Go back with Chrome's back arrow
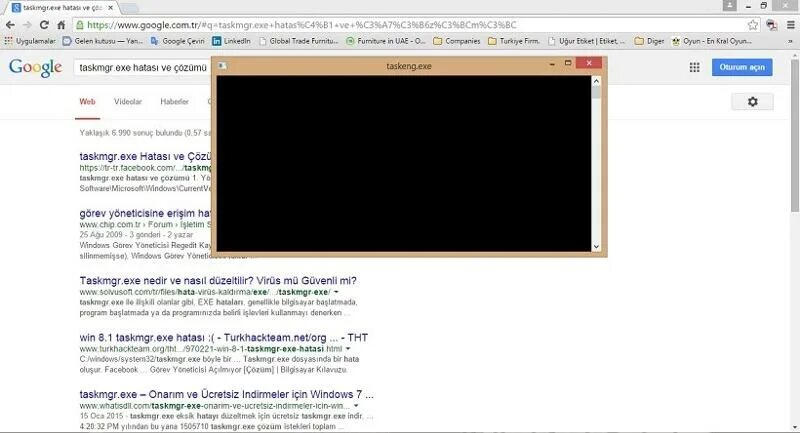800x433 pixels. [x=10, y=25]
